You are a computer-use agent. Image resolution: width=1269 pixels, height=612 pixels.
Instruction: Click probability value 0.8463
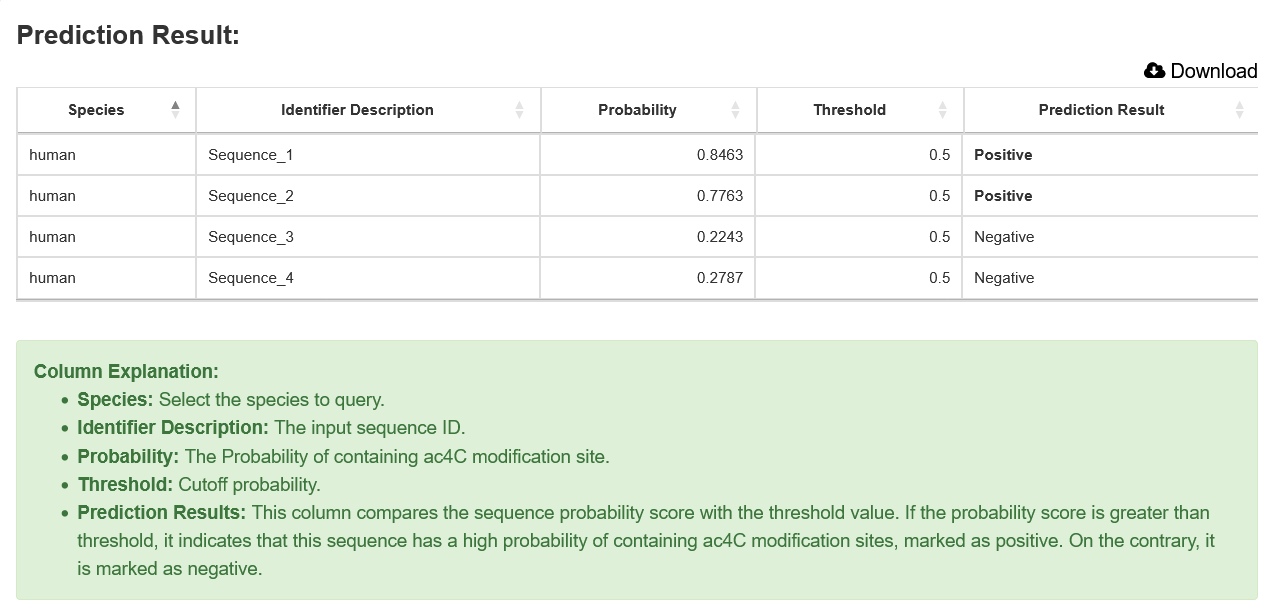720,155
